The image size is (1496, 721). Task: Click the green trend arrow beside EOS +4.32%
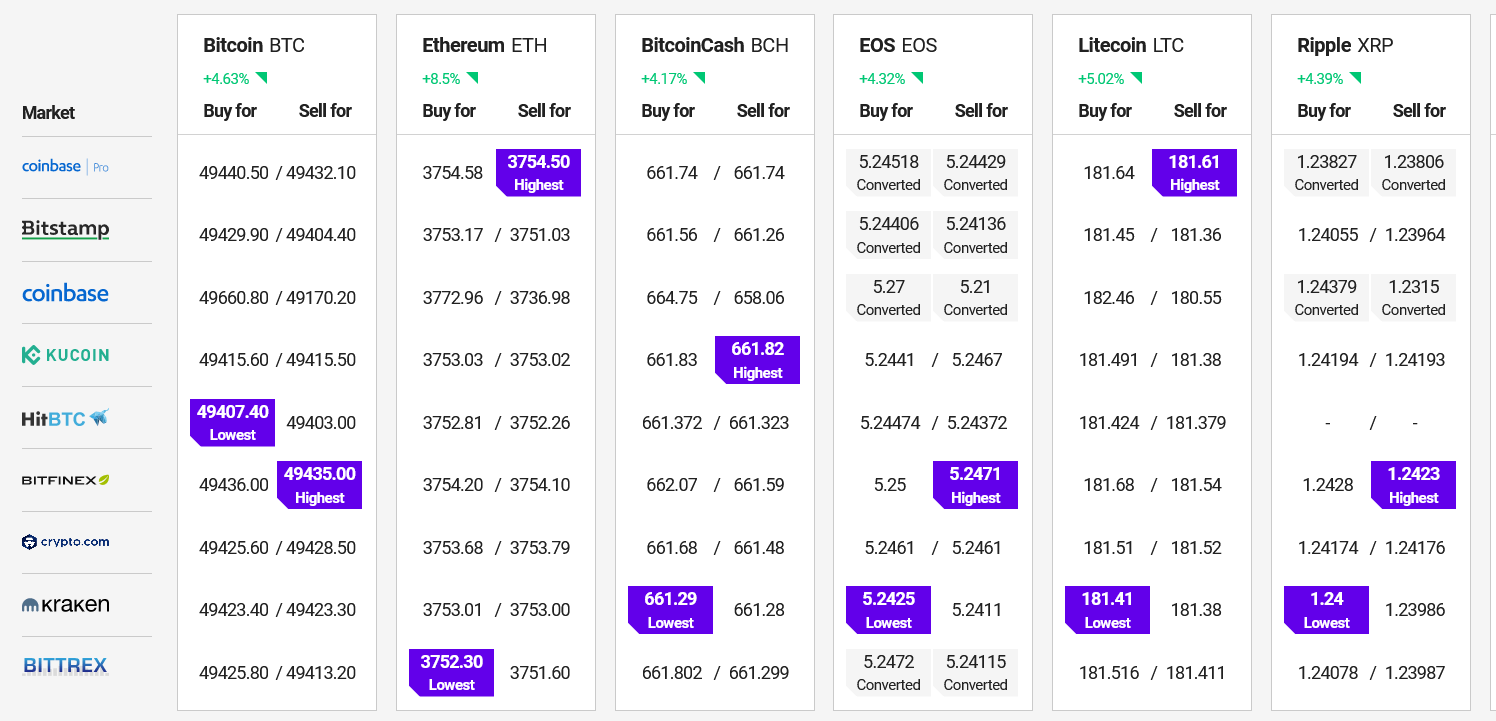pos(917,78)
